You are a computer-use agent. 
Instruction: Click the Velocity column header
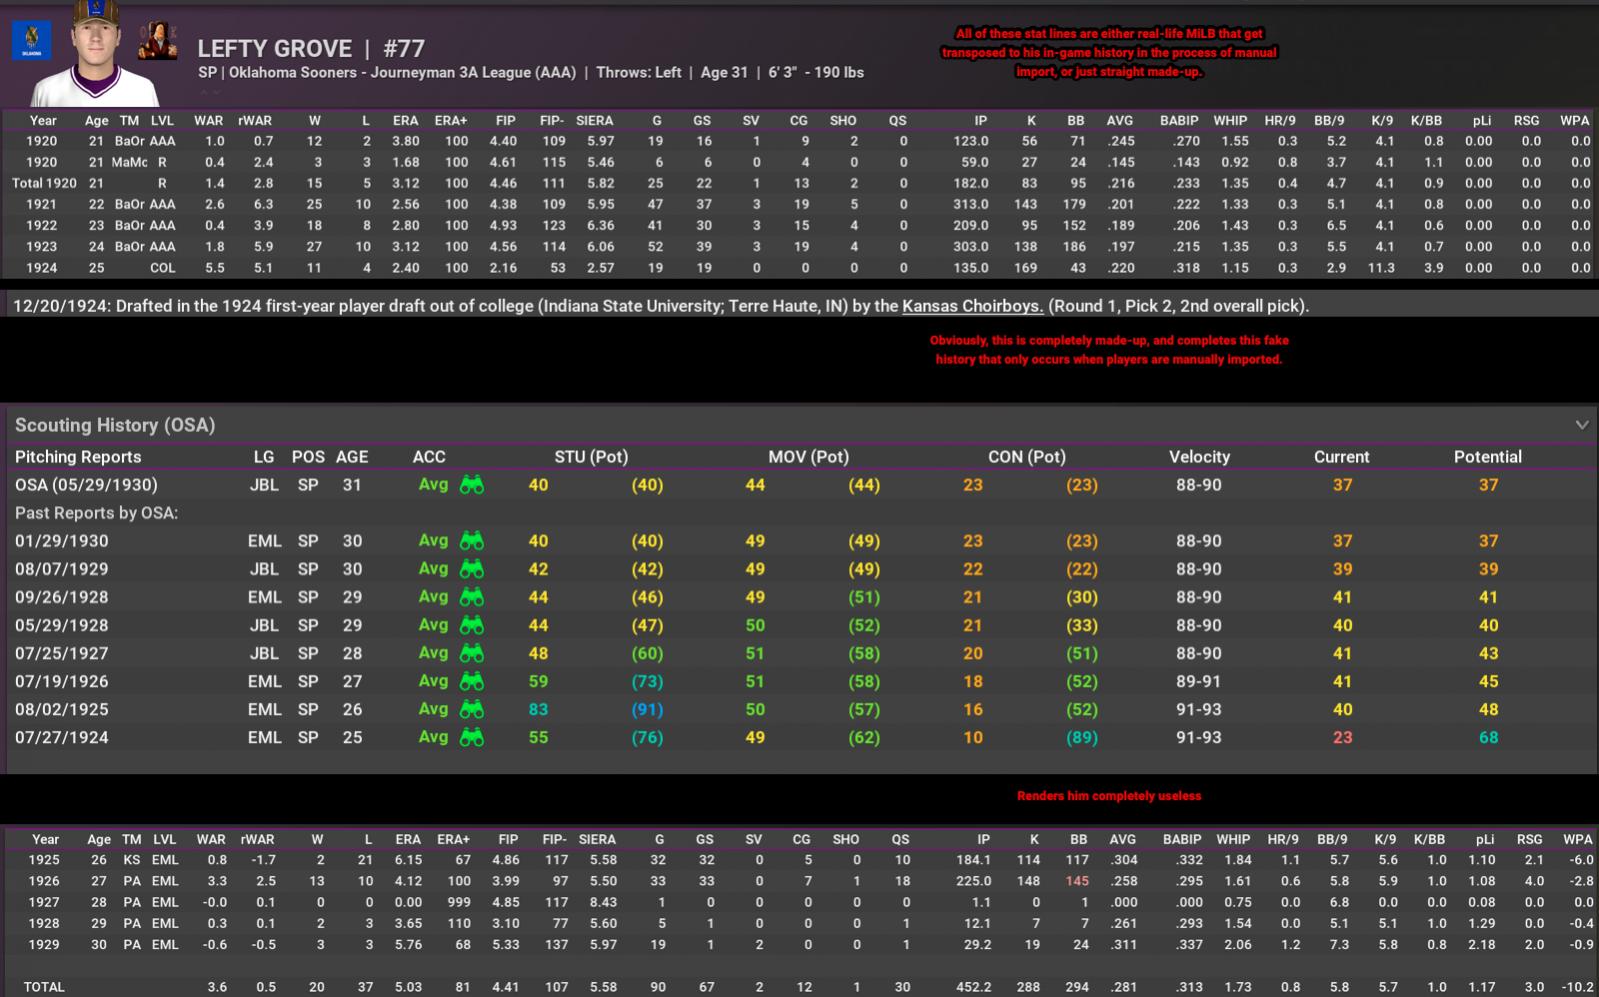click(x=1199, y=457)
